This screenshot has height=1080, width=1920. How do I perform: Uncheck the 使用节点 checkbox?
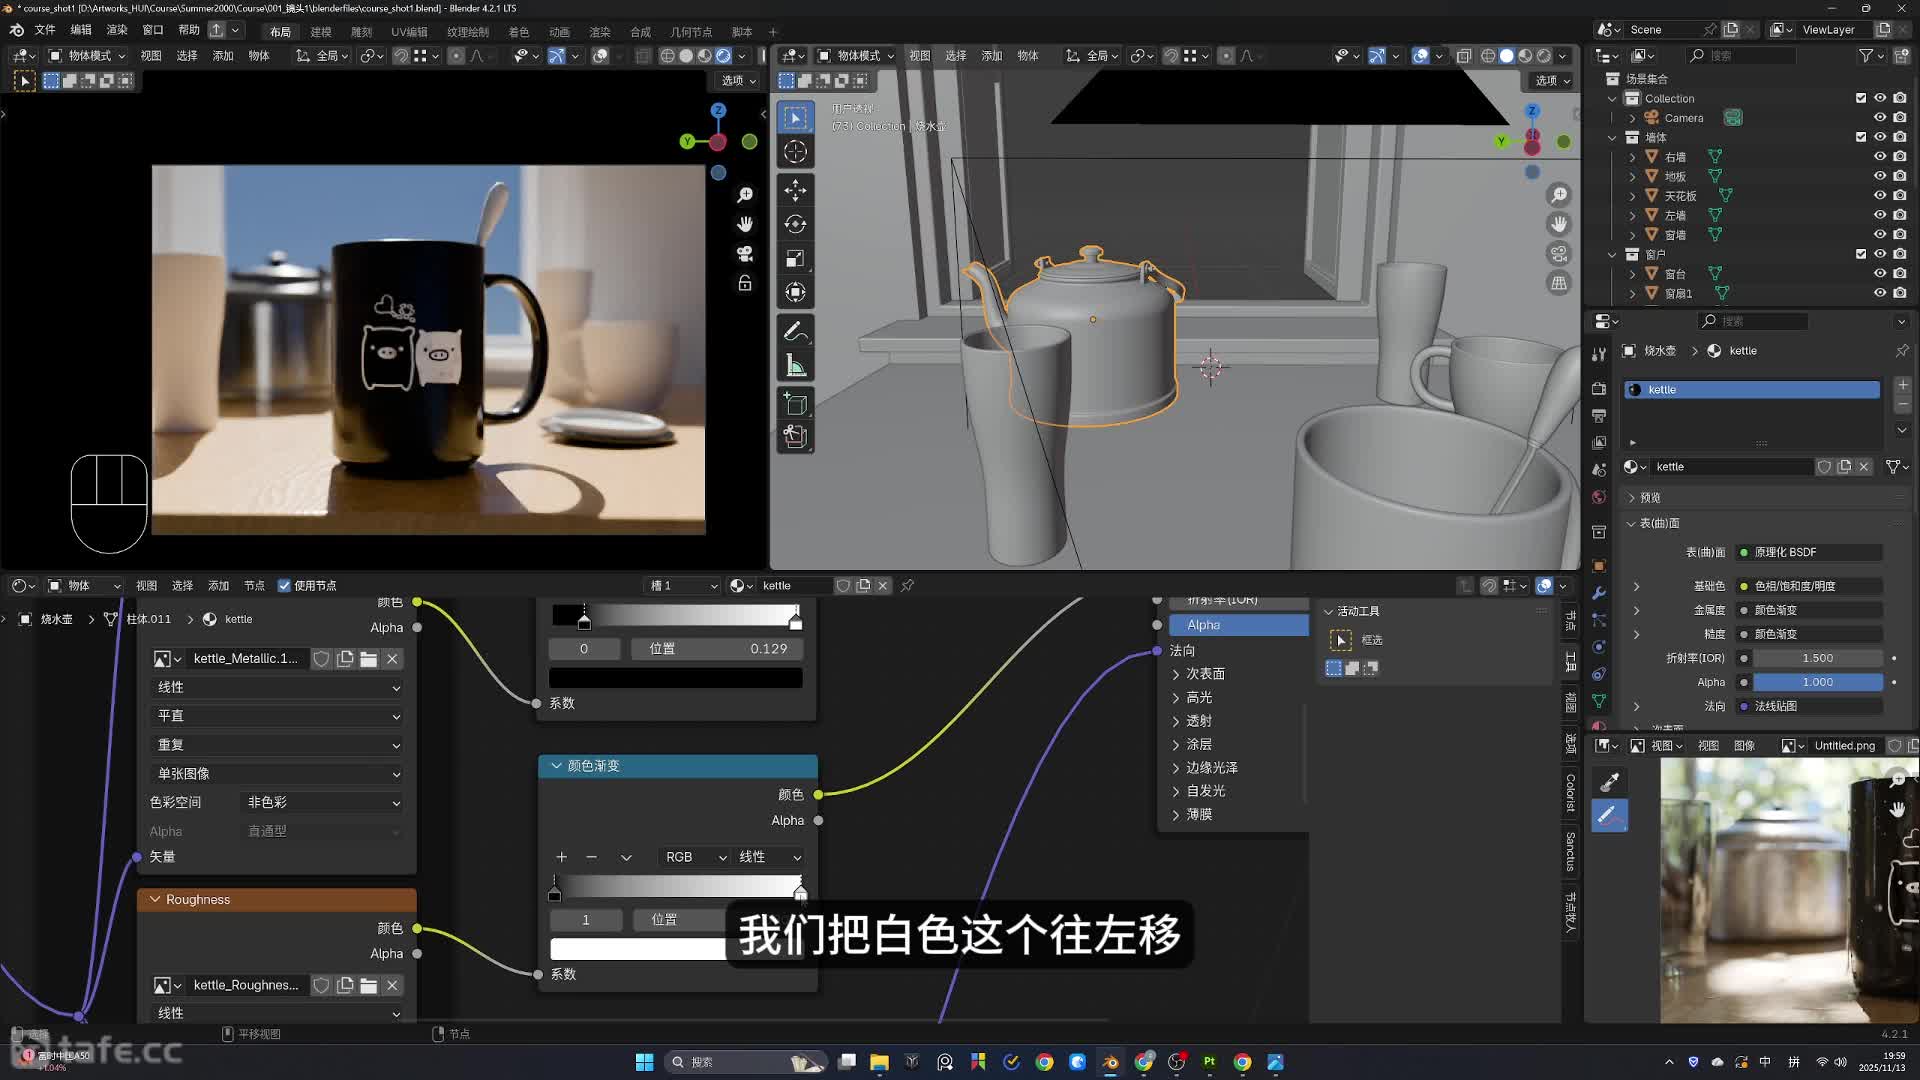click(284, 586)
